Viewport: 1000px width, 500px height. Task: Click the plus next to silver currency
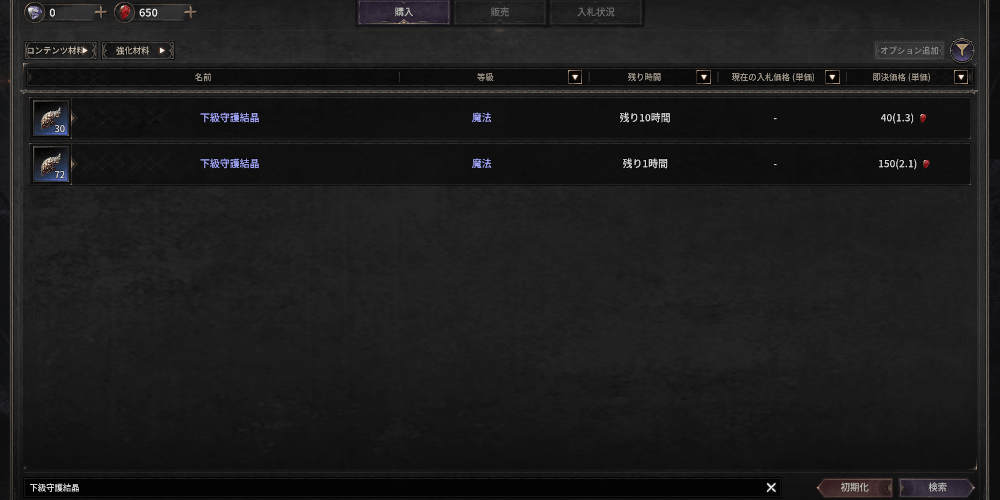[x=100, y=12]
